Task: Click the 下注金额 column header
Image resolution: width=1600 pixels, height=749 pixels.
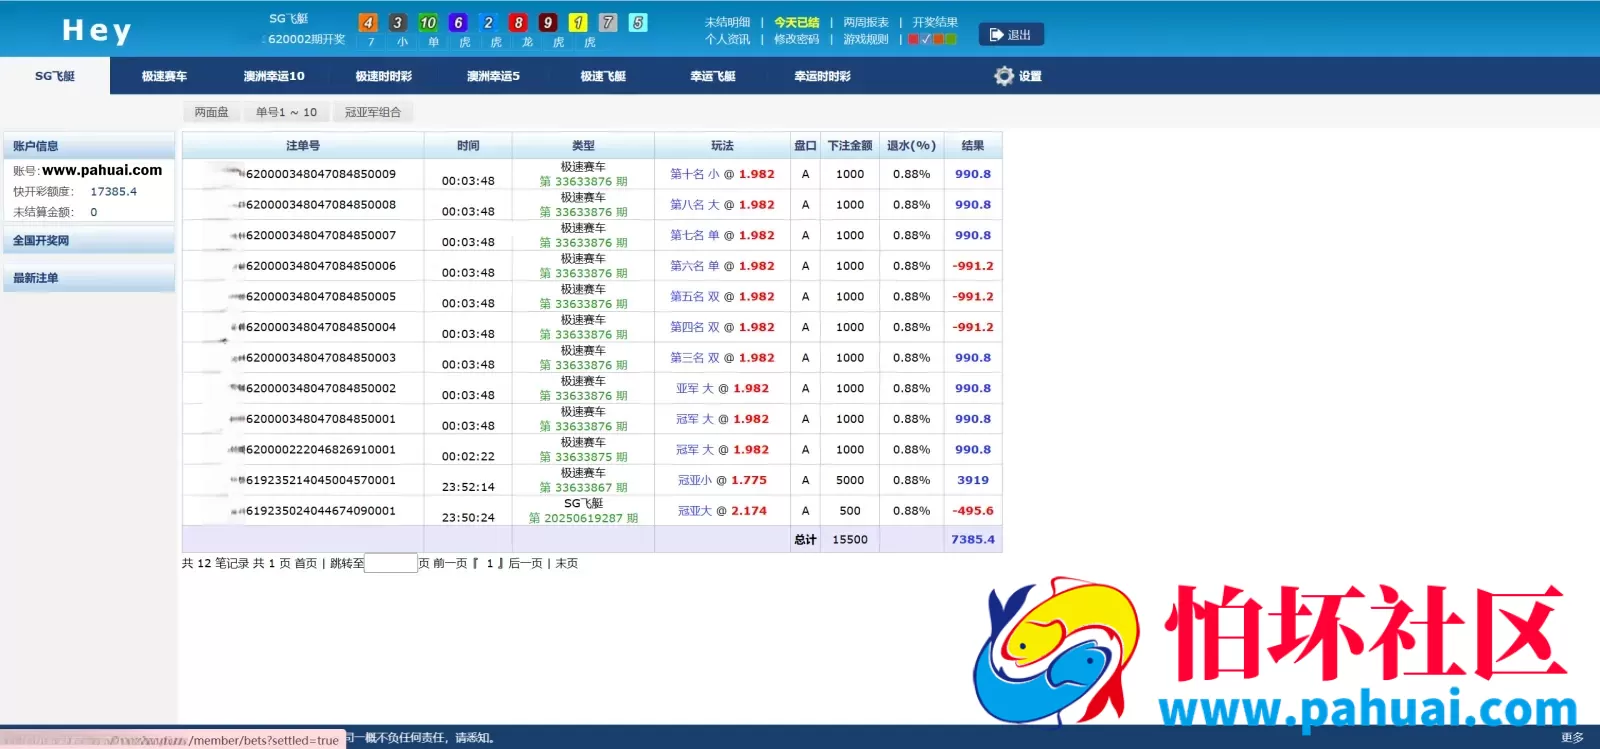Action: [850, 146]
